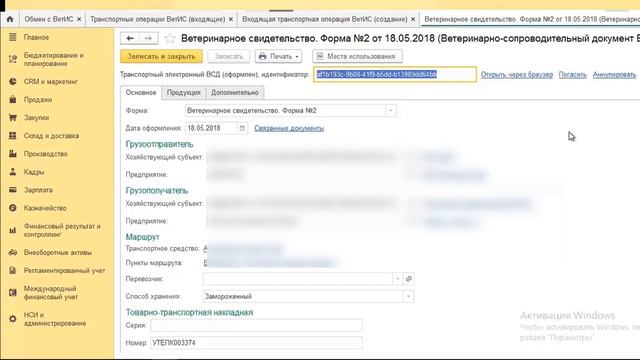640x360 pixels.
Task: Open calendar picker for Дата оформления
Action: [x=242, y=128]
